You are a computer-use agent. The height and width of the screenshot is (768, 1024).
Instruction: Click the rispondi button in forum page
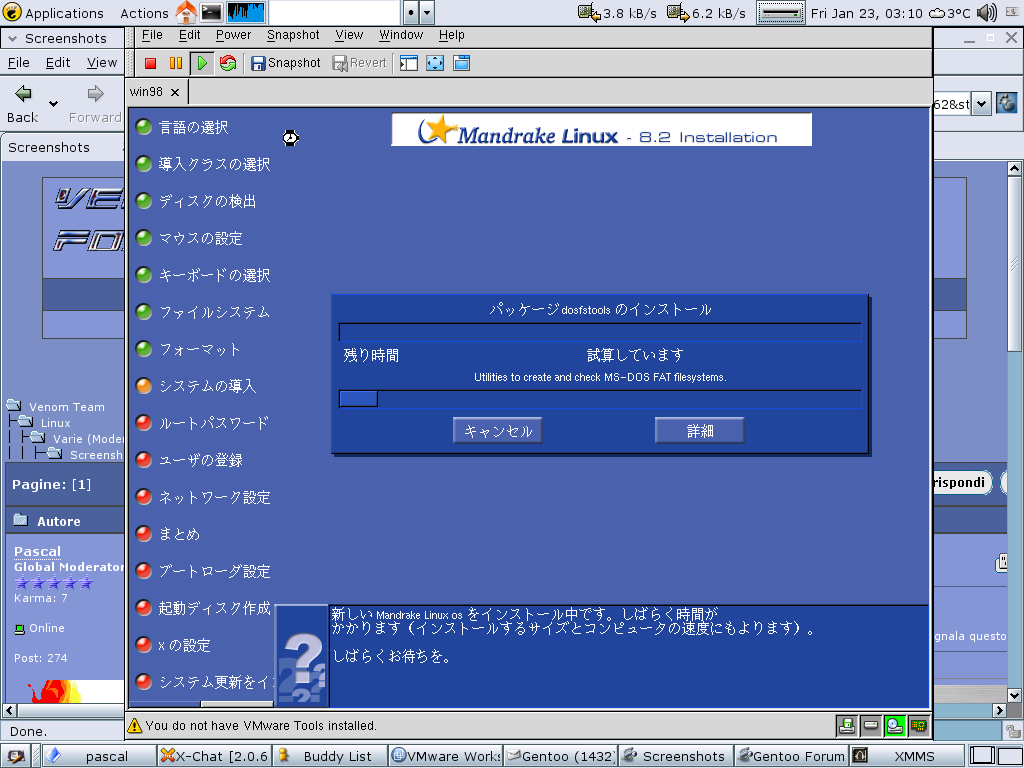coord(959,483)
